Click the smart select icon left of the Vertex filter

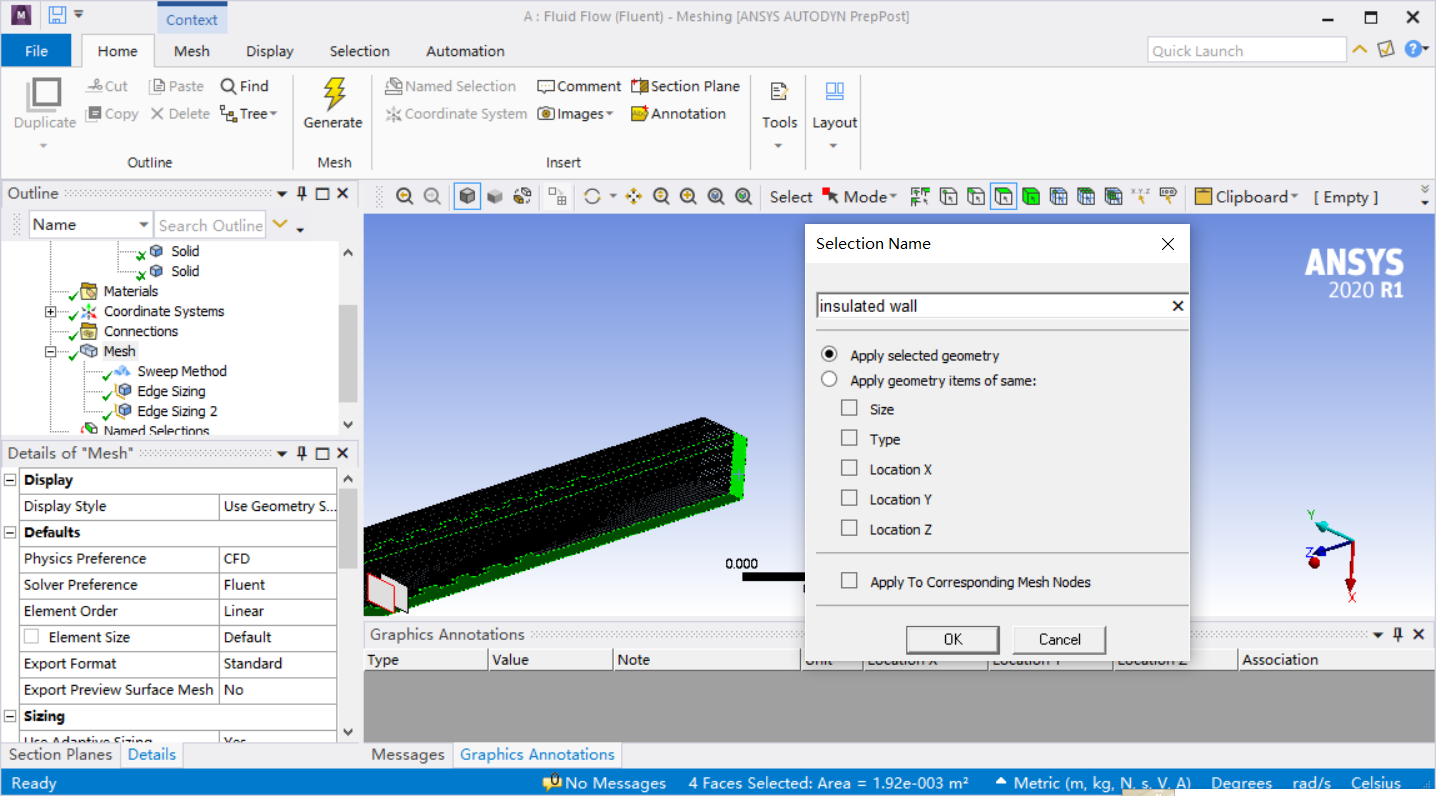coord(920,197)
